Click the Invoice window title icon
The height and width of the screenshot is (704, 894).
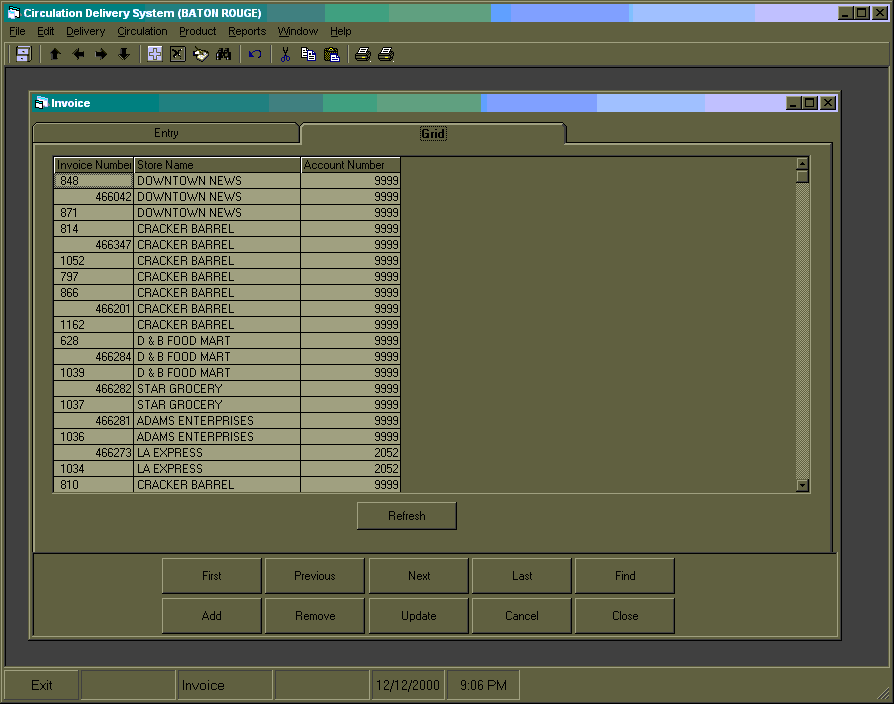point(42,103)
